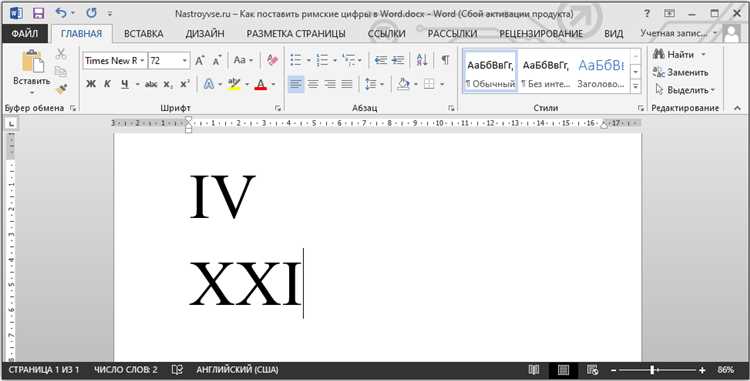The width and height of the screenshot is (750, 381).
Task: Increase paragraph indent
Action: click(398, 60)
